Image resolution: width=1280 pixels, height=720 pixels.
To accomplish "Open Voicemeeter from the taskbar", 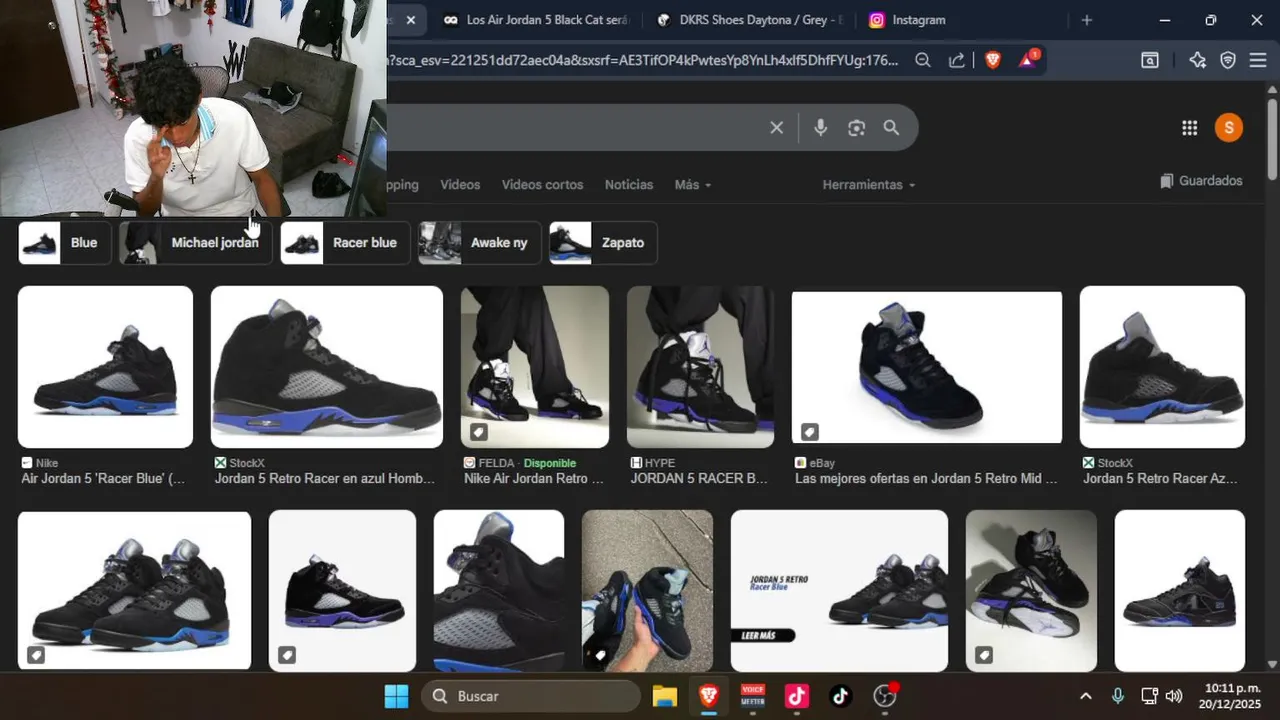I will [x=753, y=696].
